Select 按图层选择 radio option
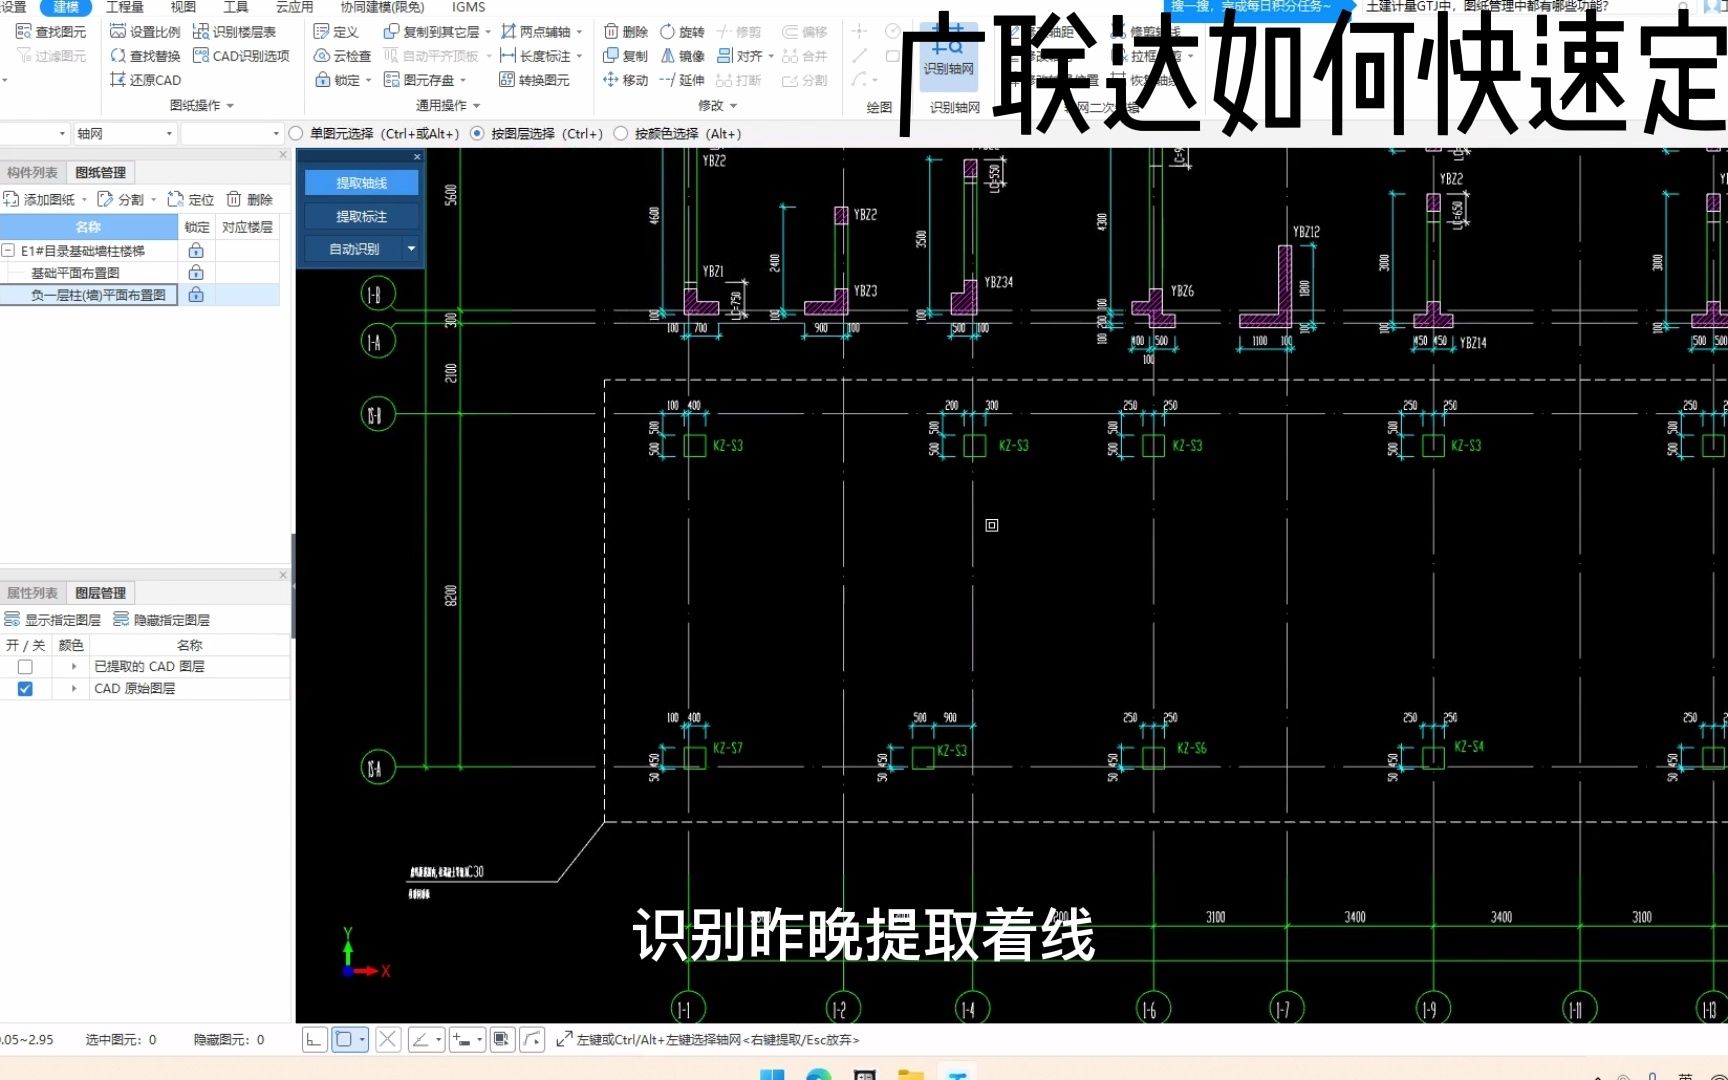 click(477, 133)
